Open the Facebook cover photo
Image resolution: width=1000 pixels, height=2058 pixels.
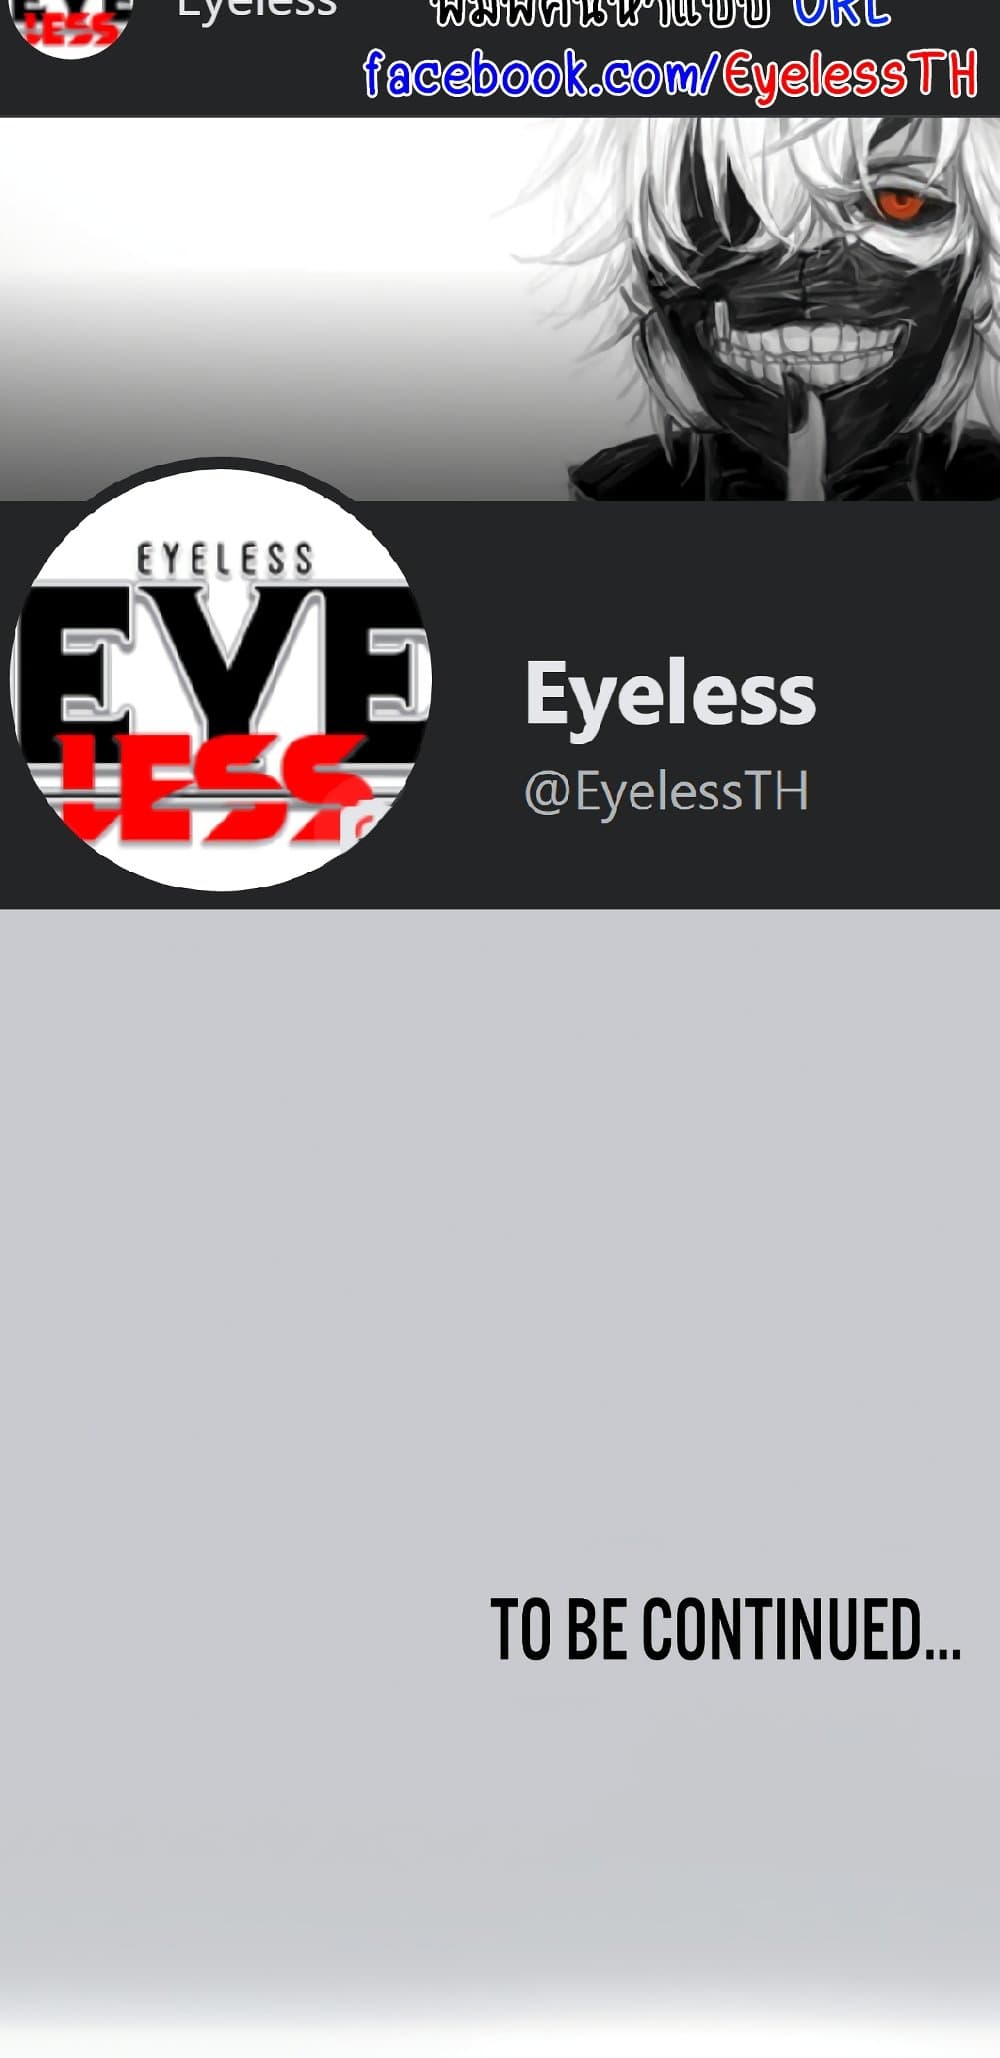500,308
